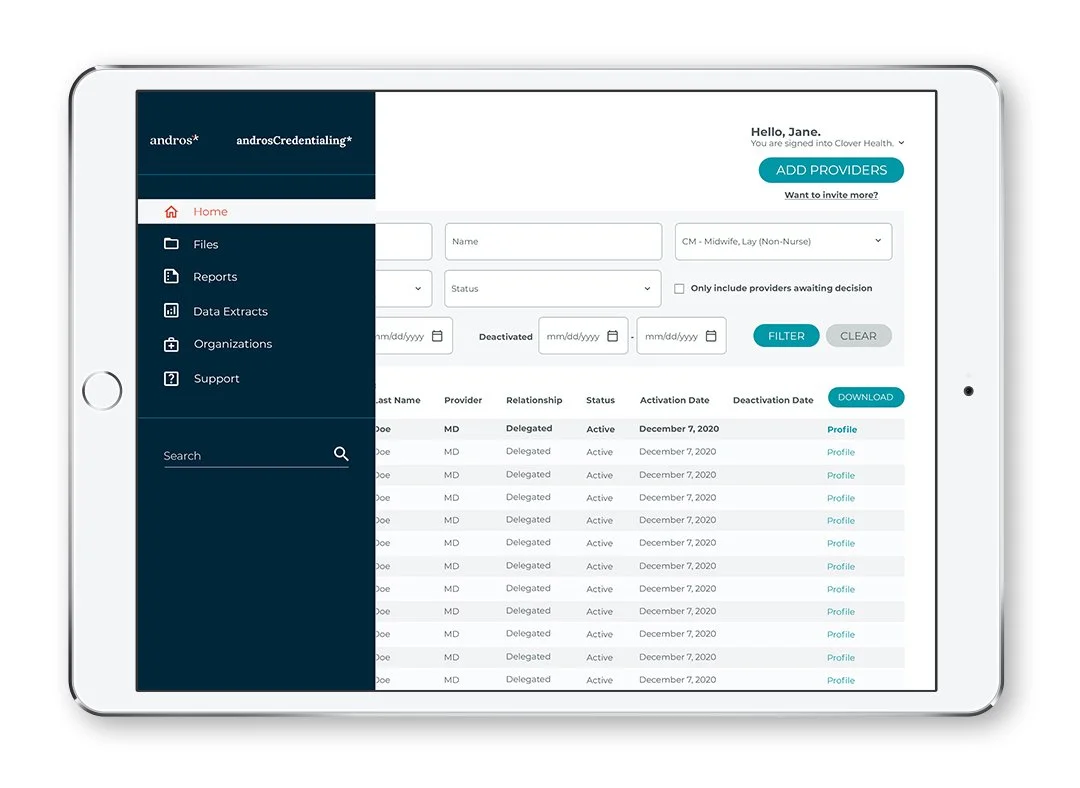
Task: Click the Status column header
Action: [x=600, y=400]
